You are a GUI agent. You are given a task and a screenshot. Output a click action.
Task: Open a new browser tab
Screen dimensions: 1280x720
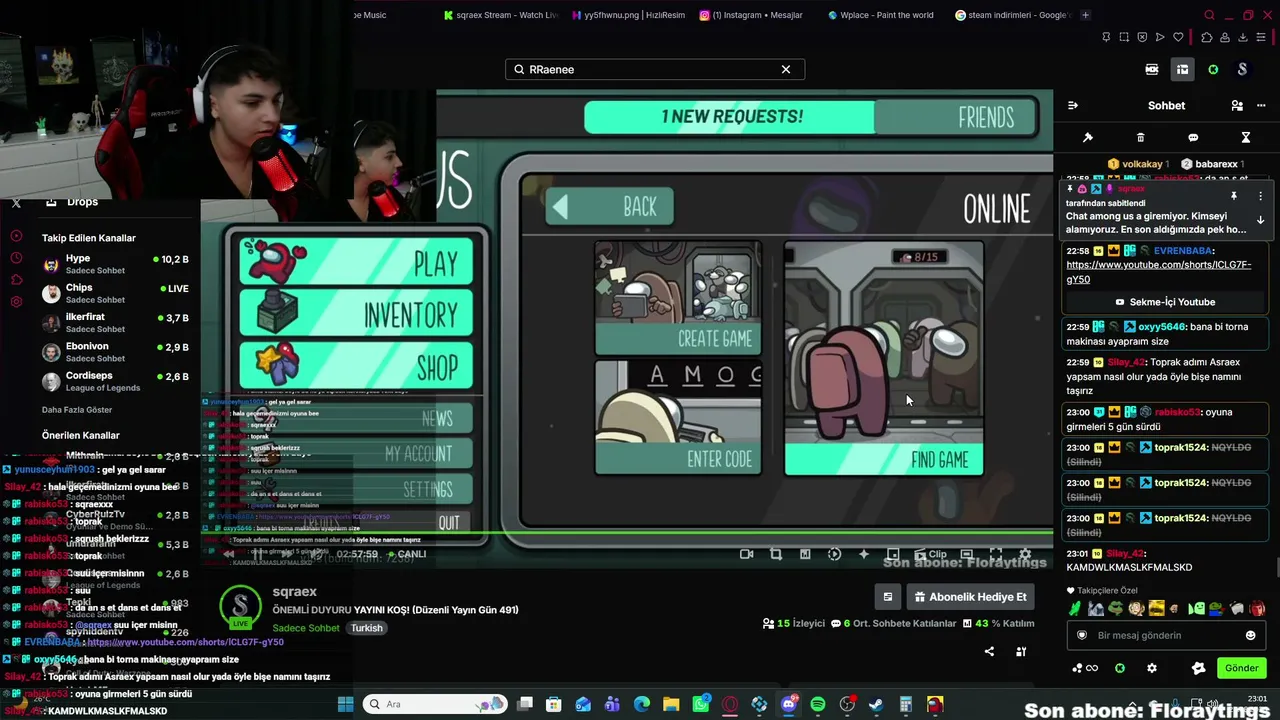coord(1085,15)
